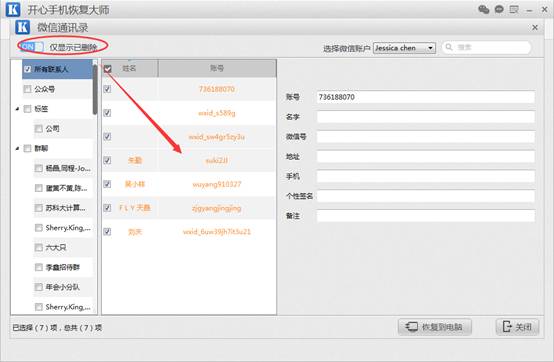
Task: Open the chat bubble feedback icon
Action: pyautogui.click(x=499, y=10)
